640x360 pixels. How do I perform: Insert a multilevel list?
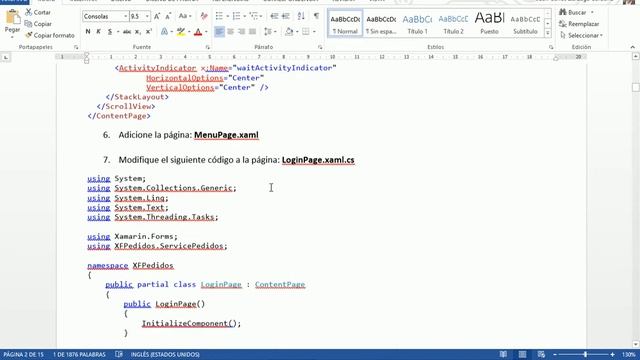point(254,16)
